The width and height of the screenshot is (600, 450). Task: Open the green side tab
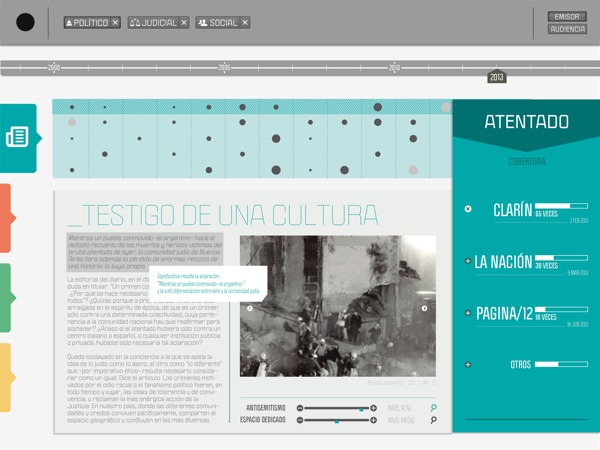tap(5, 298)
